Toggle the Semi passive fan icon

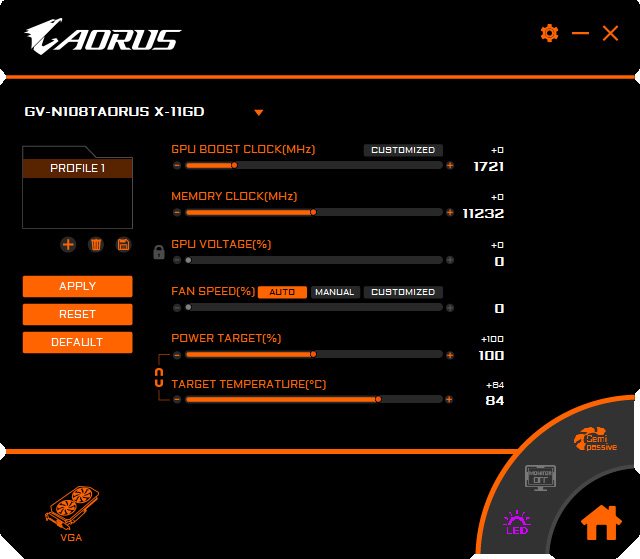pyautogui.click(x=596, y=439)
